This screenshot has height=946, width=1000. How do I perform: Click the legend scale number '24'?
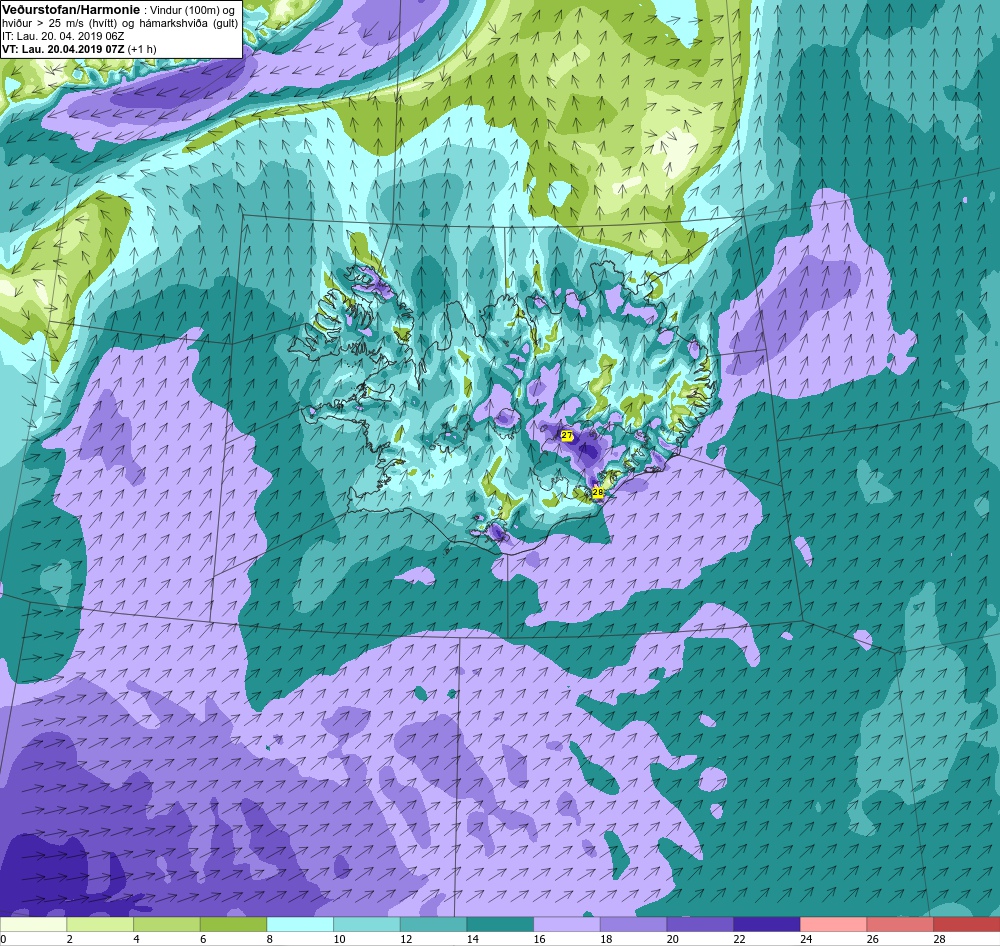(806, 939)
